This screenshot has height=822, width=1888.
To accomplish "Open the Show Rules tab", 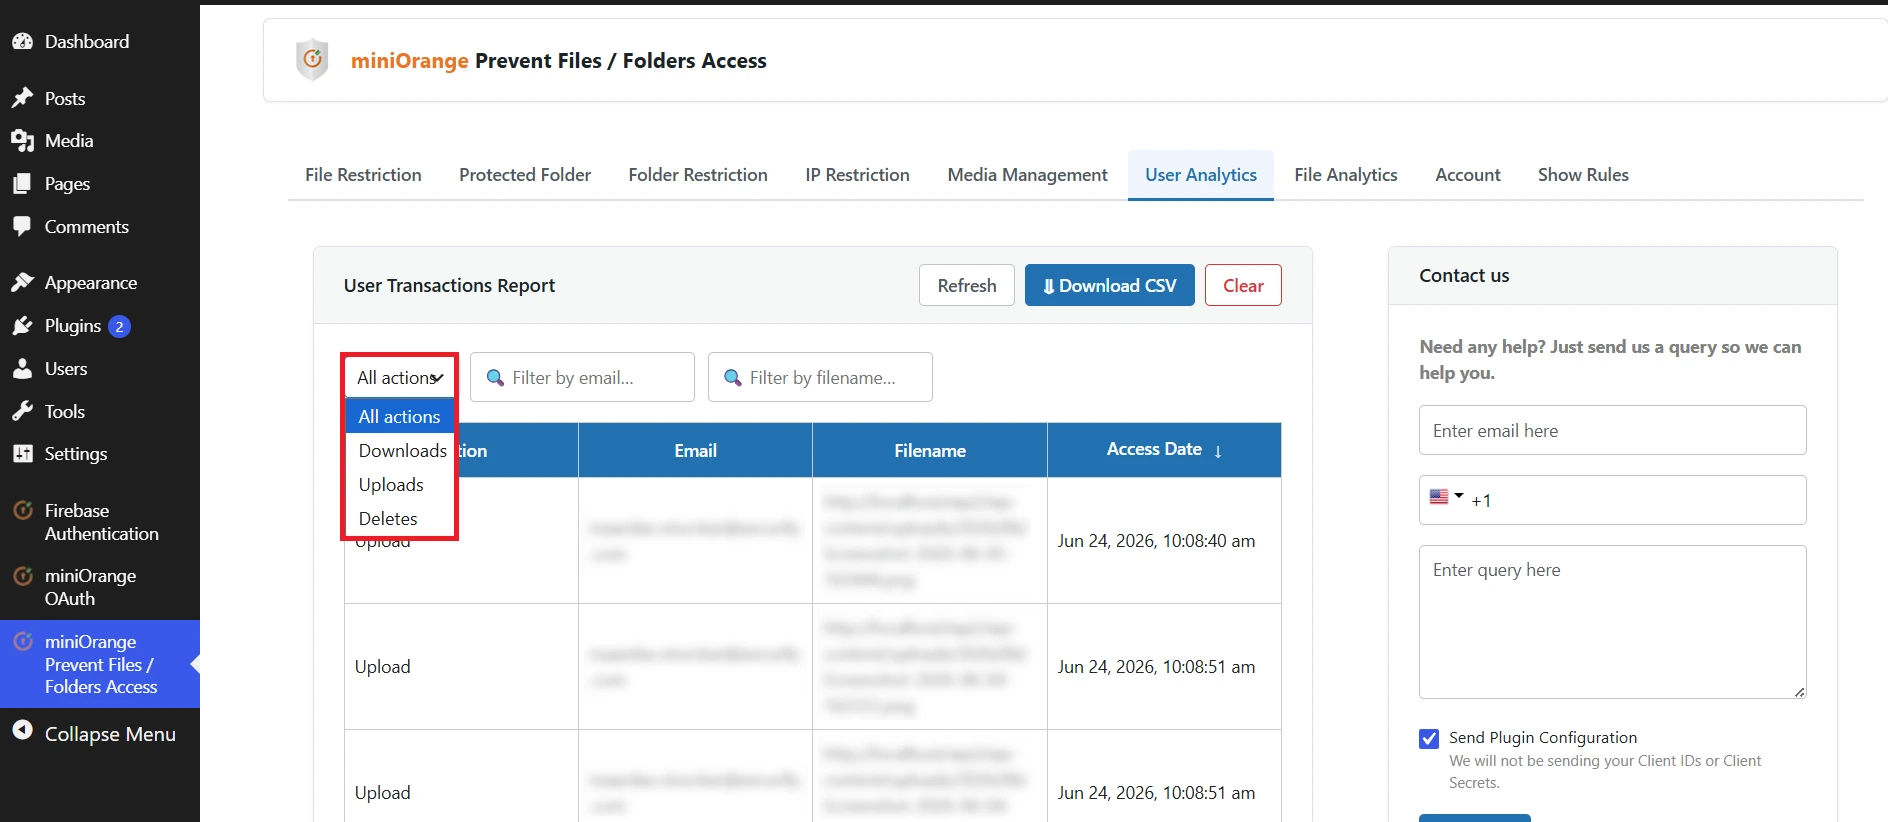I will pos(1583,175).
